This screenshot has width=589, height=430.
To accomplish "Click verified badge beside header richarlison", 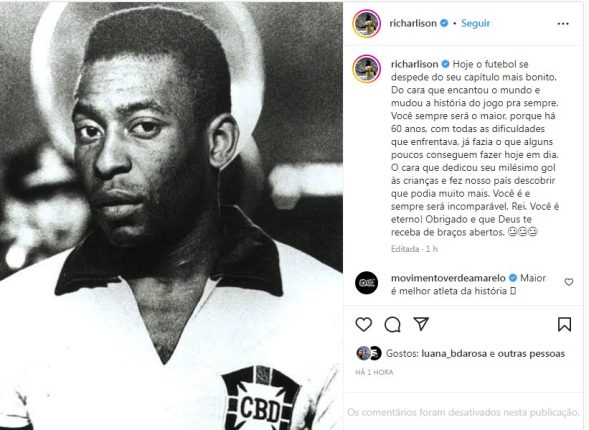I will (x=444, y=23).
